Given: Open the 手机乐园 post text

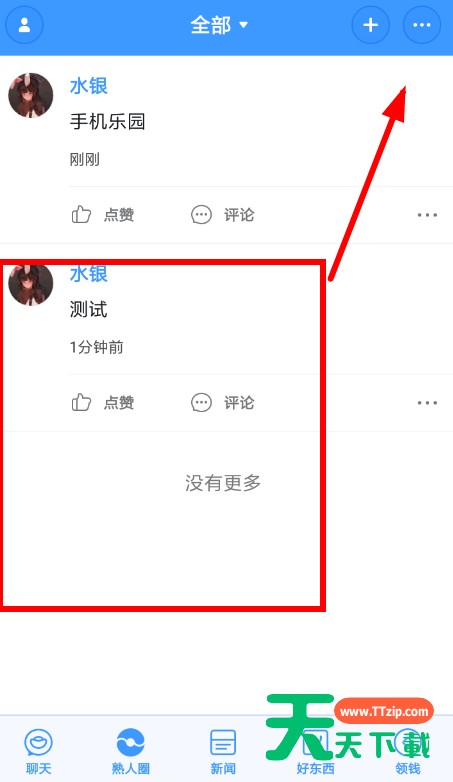Looking at the screenshot, I should tap(107, 121).
